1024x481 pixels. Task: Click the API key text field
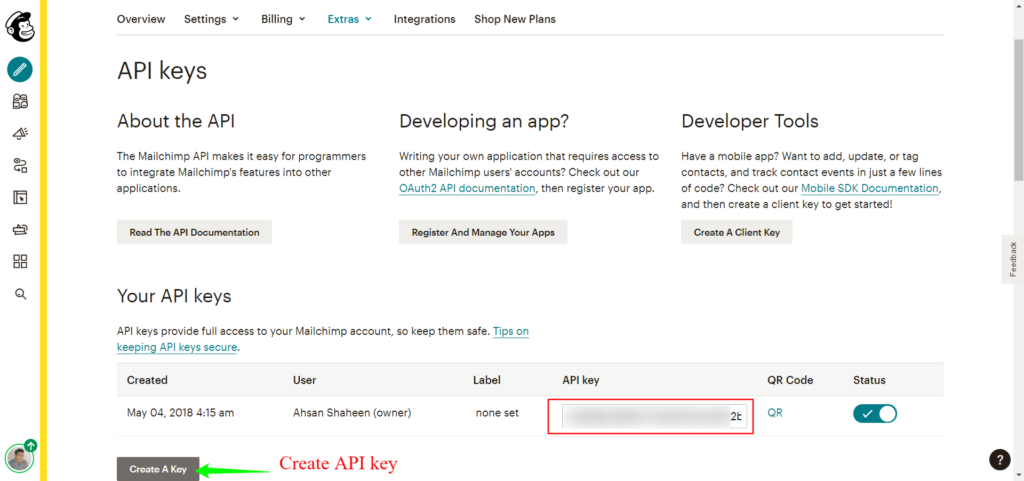click(655, 416)
